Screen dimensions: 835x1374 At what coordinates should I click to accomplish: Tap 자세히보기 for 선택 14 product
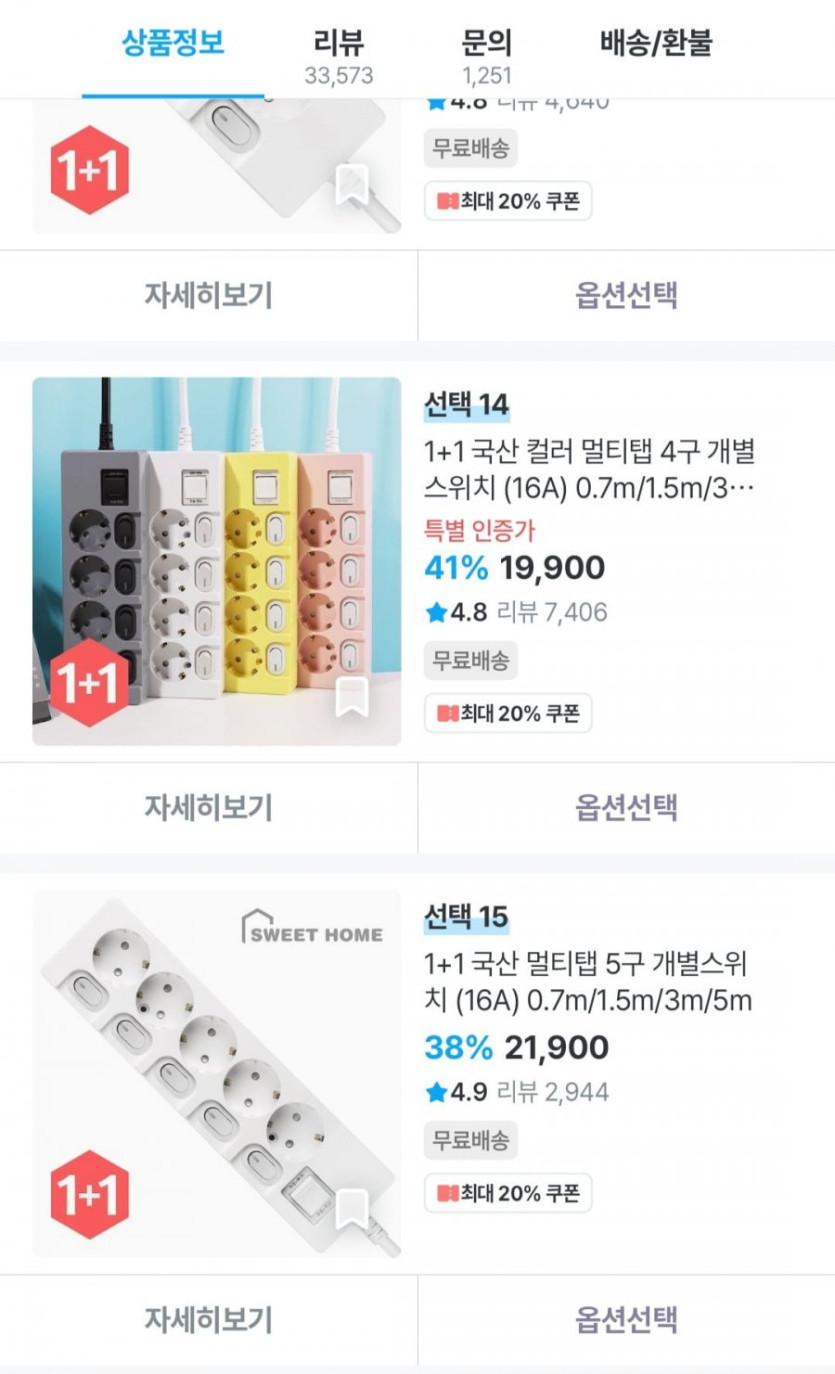pyautogui.click(x=208, y=807)
